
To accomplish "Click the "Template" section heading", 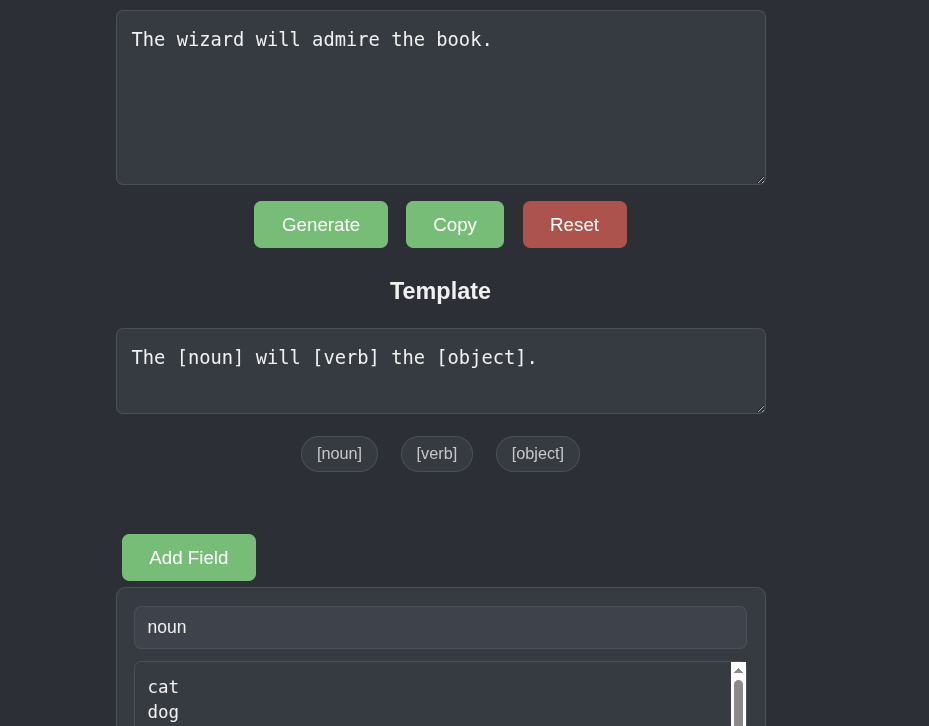I will click(x=440, y=291).
